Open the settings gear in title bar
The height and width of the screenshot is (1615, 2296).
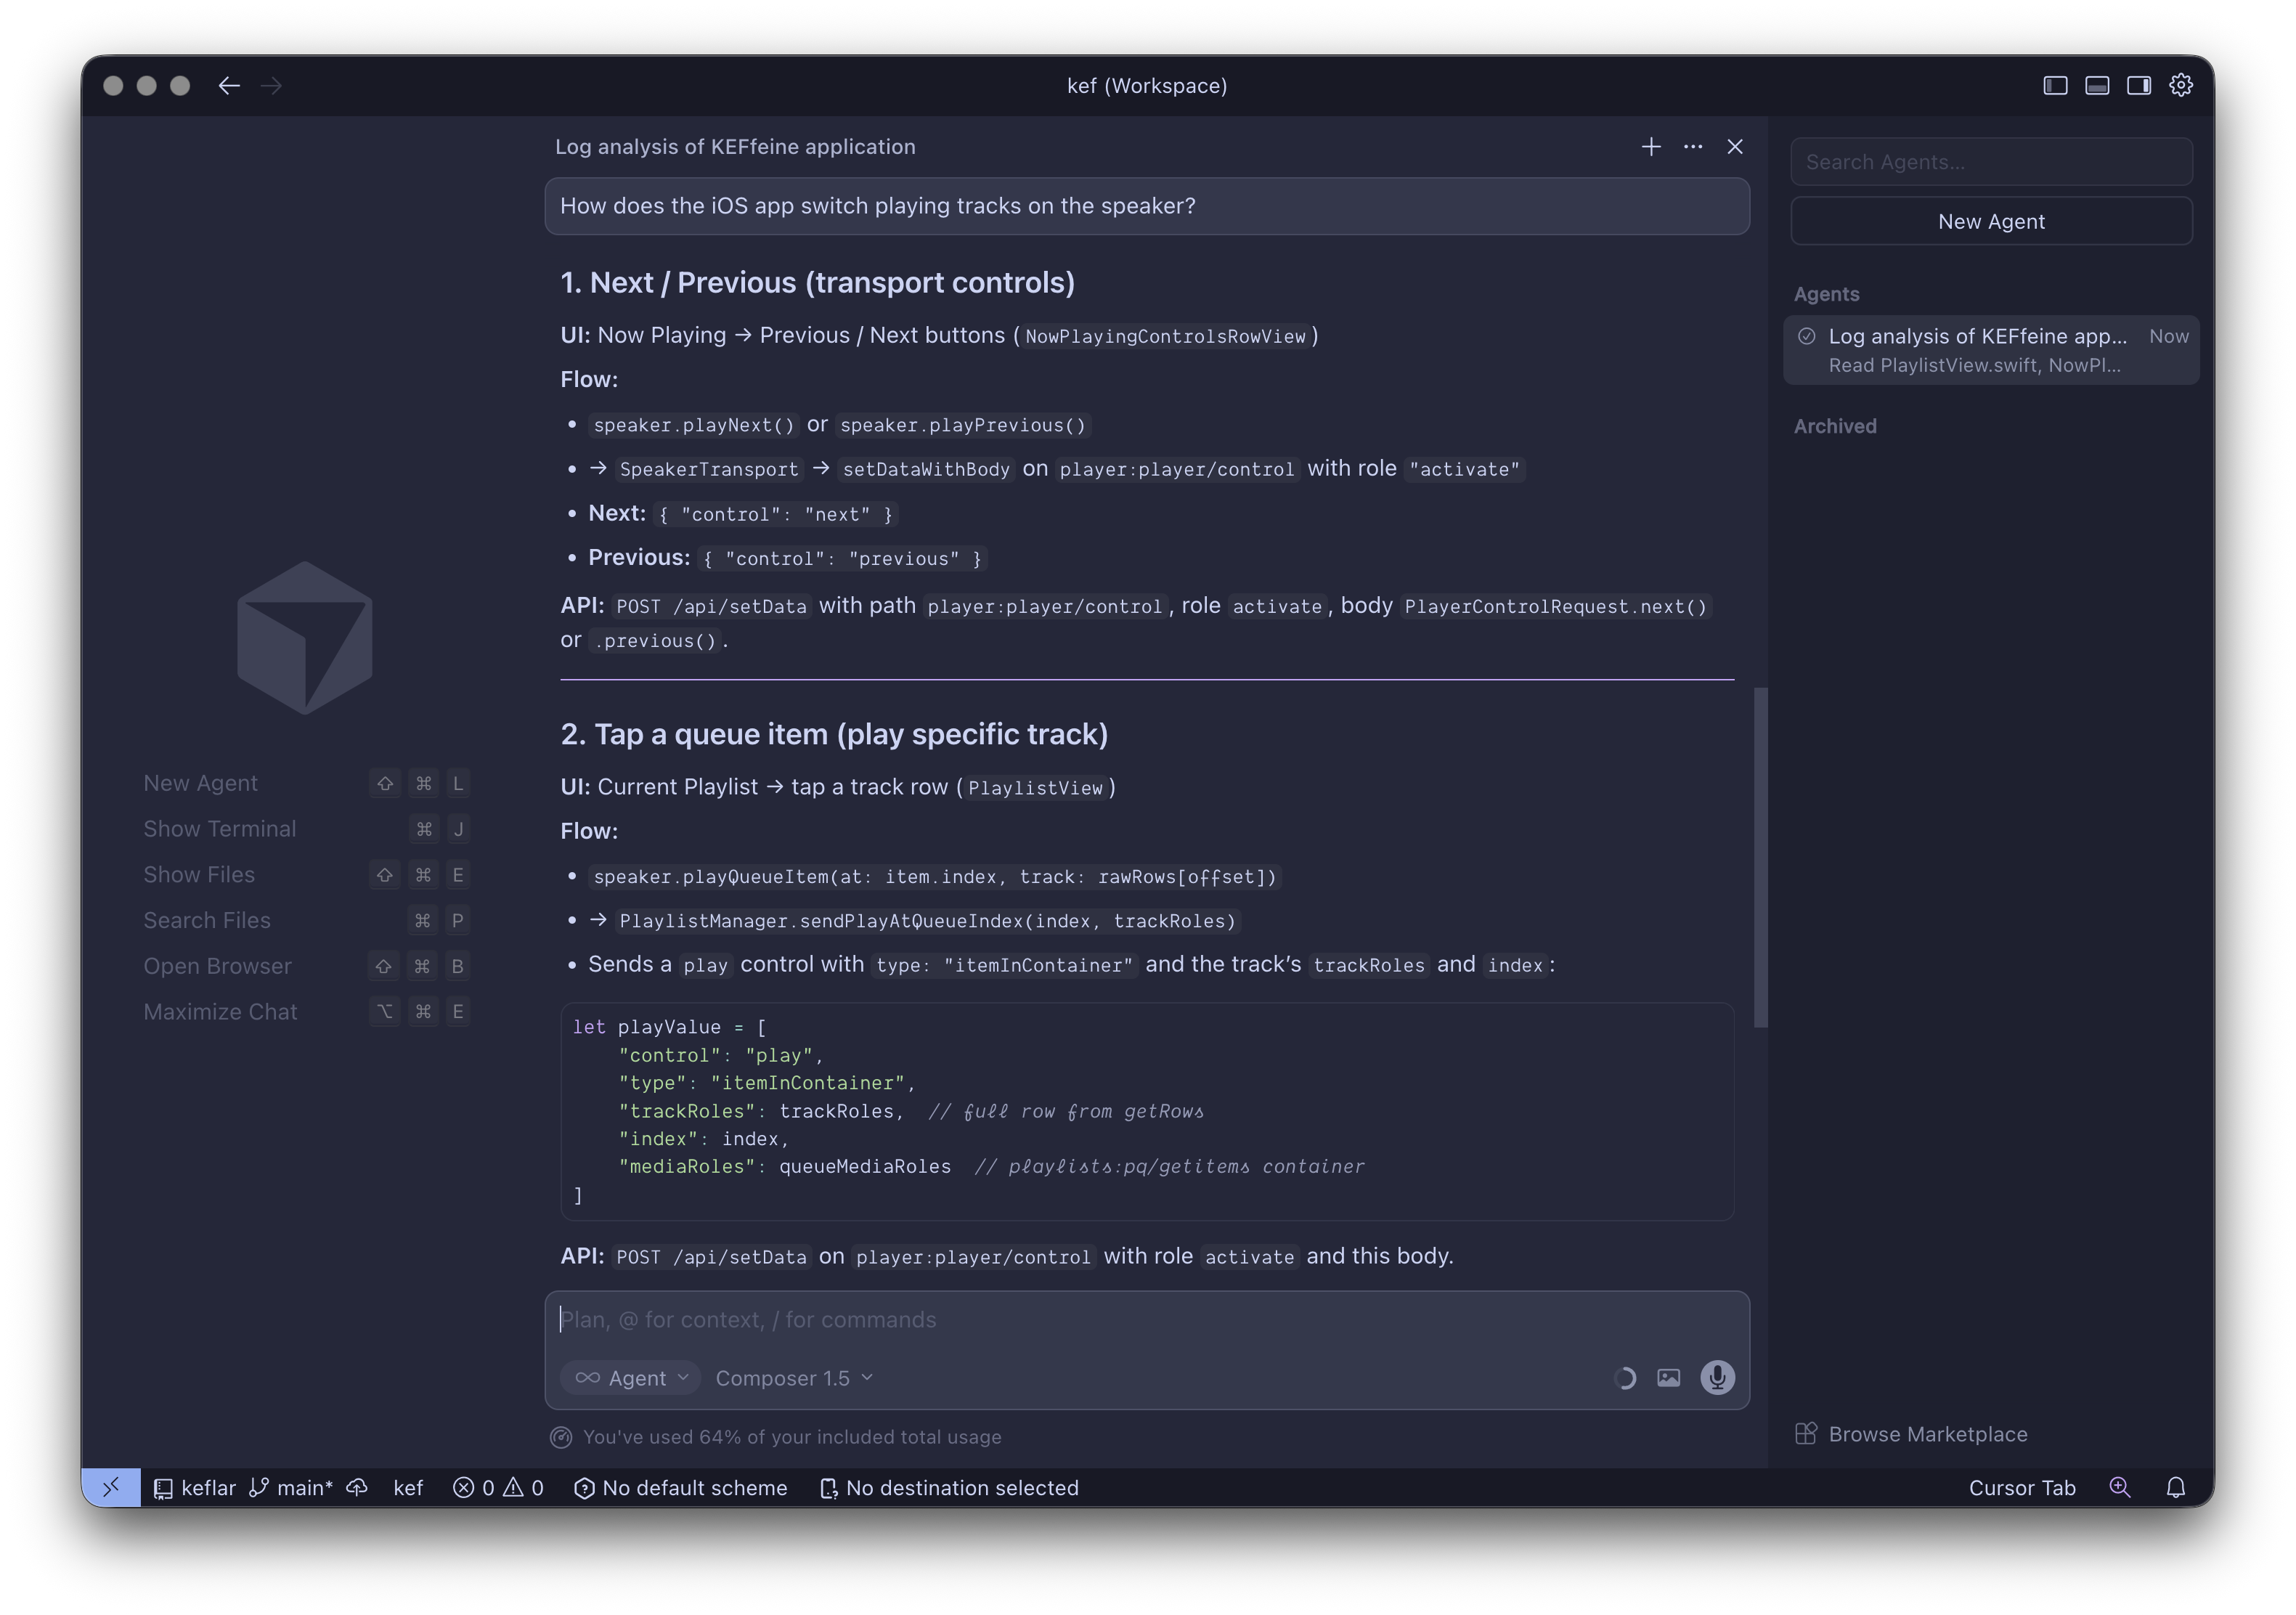point(2181,85)
